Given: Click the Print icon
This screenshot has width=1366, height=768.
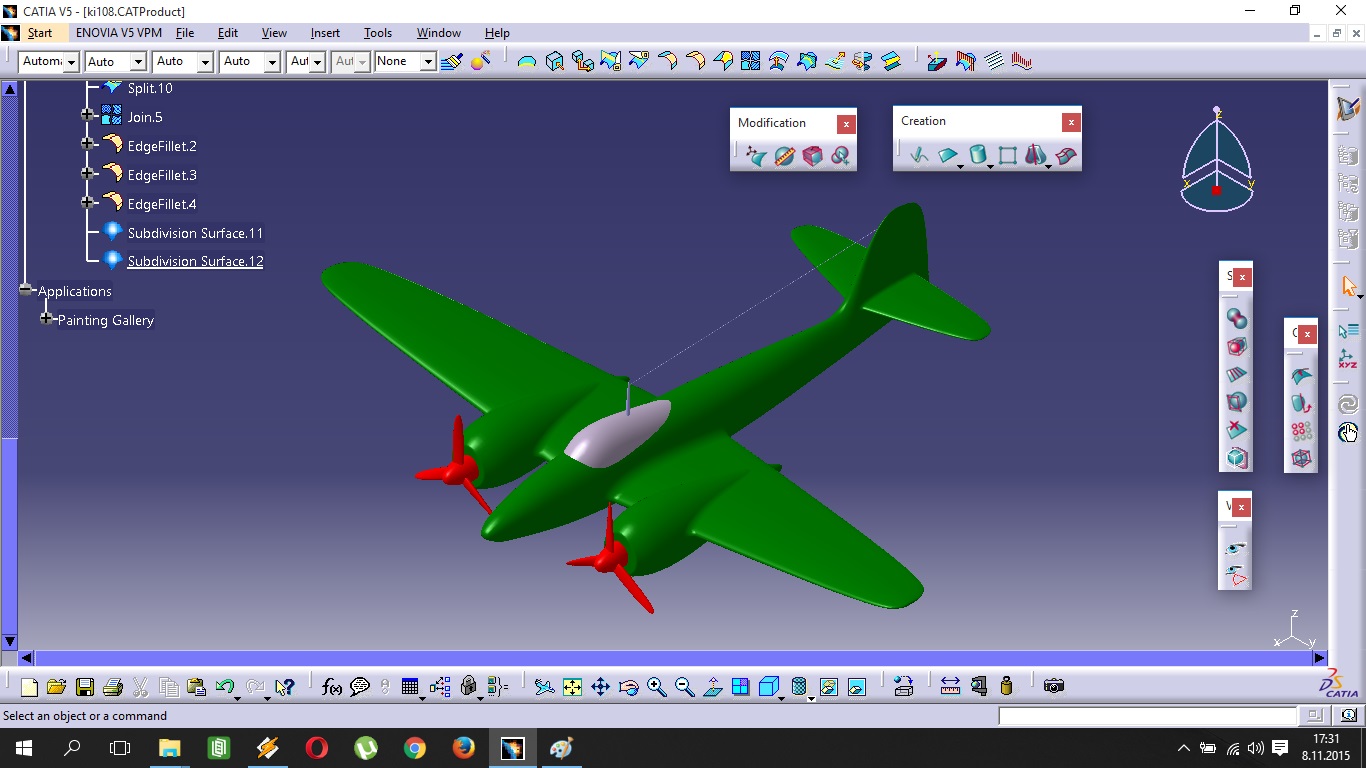Looking at the screenshot, I should [112, 687].
